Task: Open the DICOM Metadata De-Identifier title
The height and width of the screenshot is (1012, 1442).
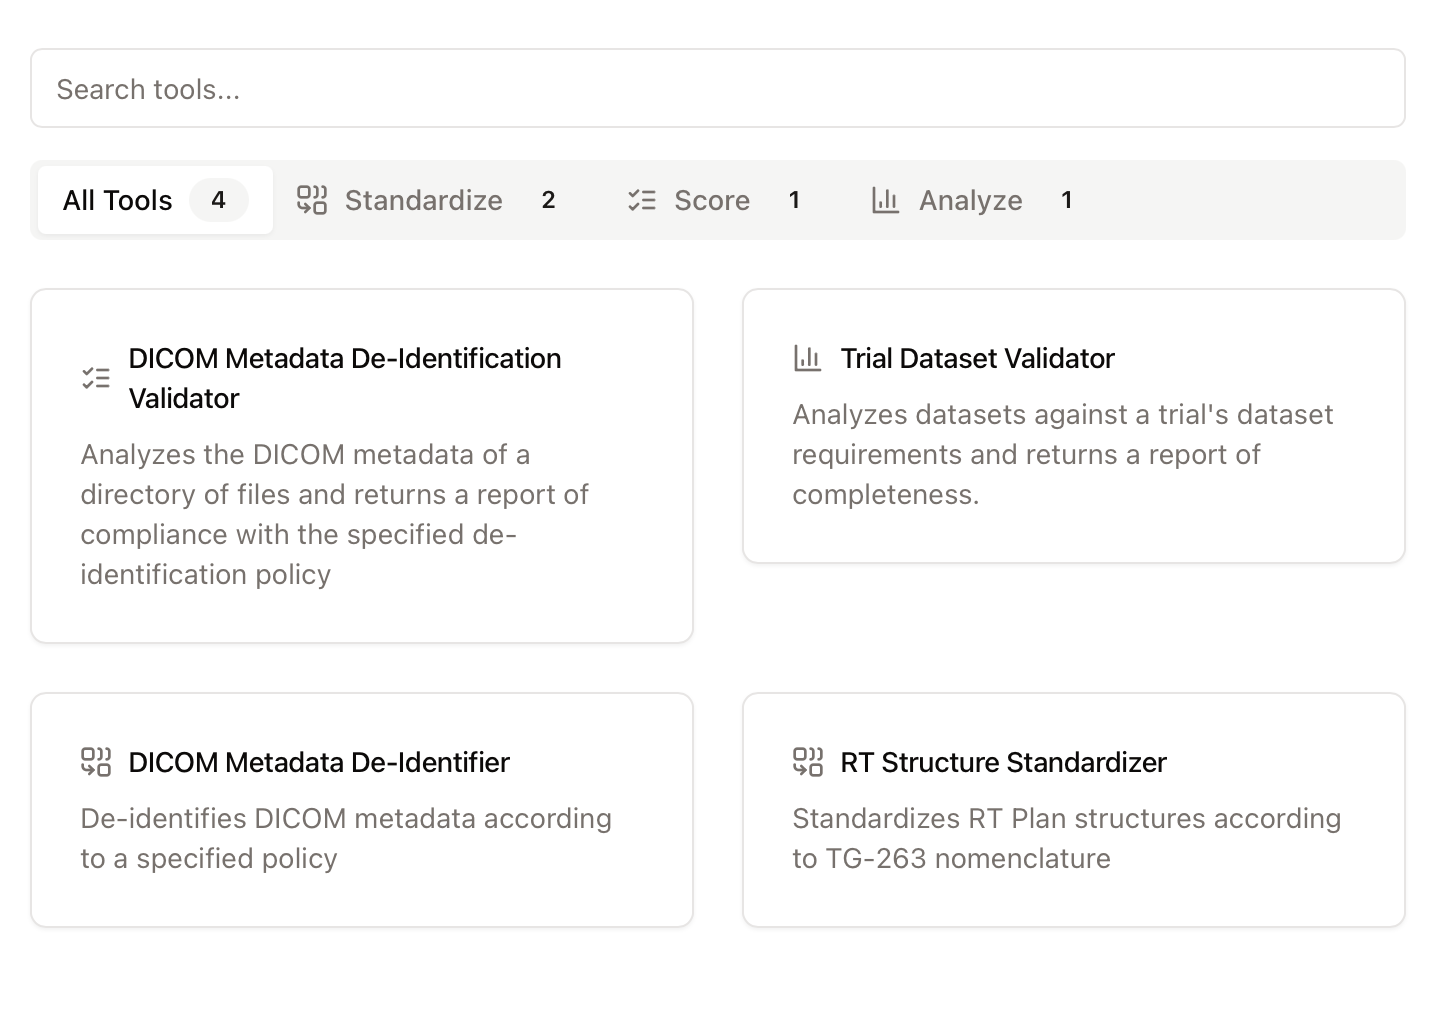Action: pyautogui.click(x=319, y=762)
